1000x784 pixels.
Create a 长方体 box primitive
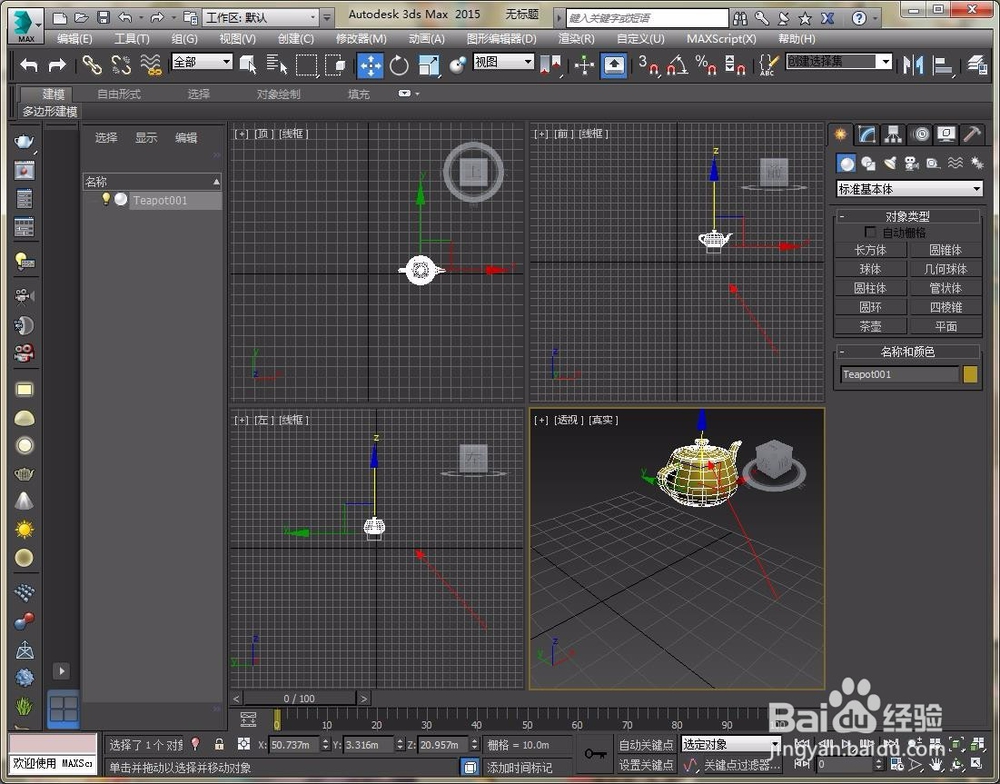click(870, 250)
